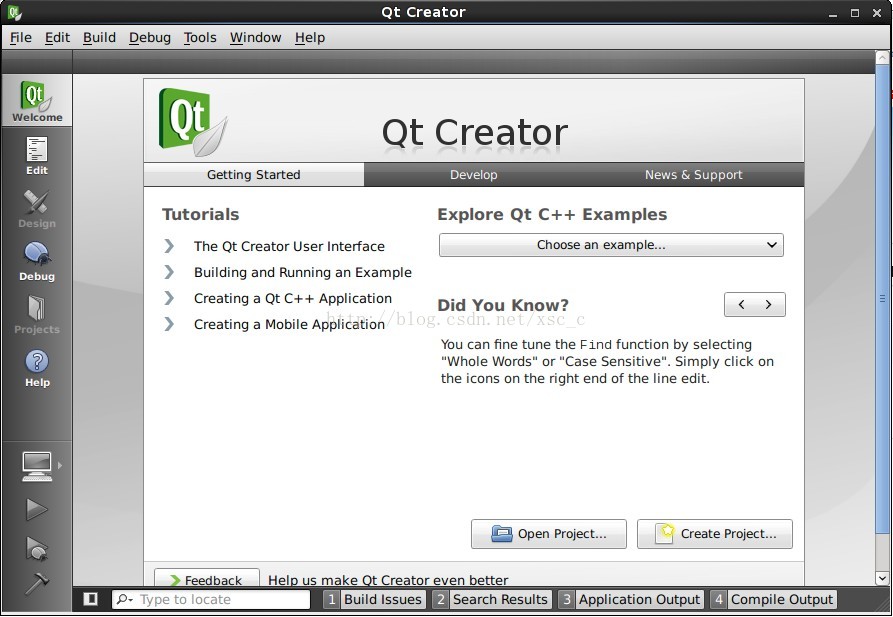This screenshot has width=893, height=617.
Task: Maximize the Qt Creator window
Action: [854, 13]
